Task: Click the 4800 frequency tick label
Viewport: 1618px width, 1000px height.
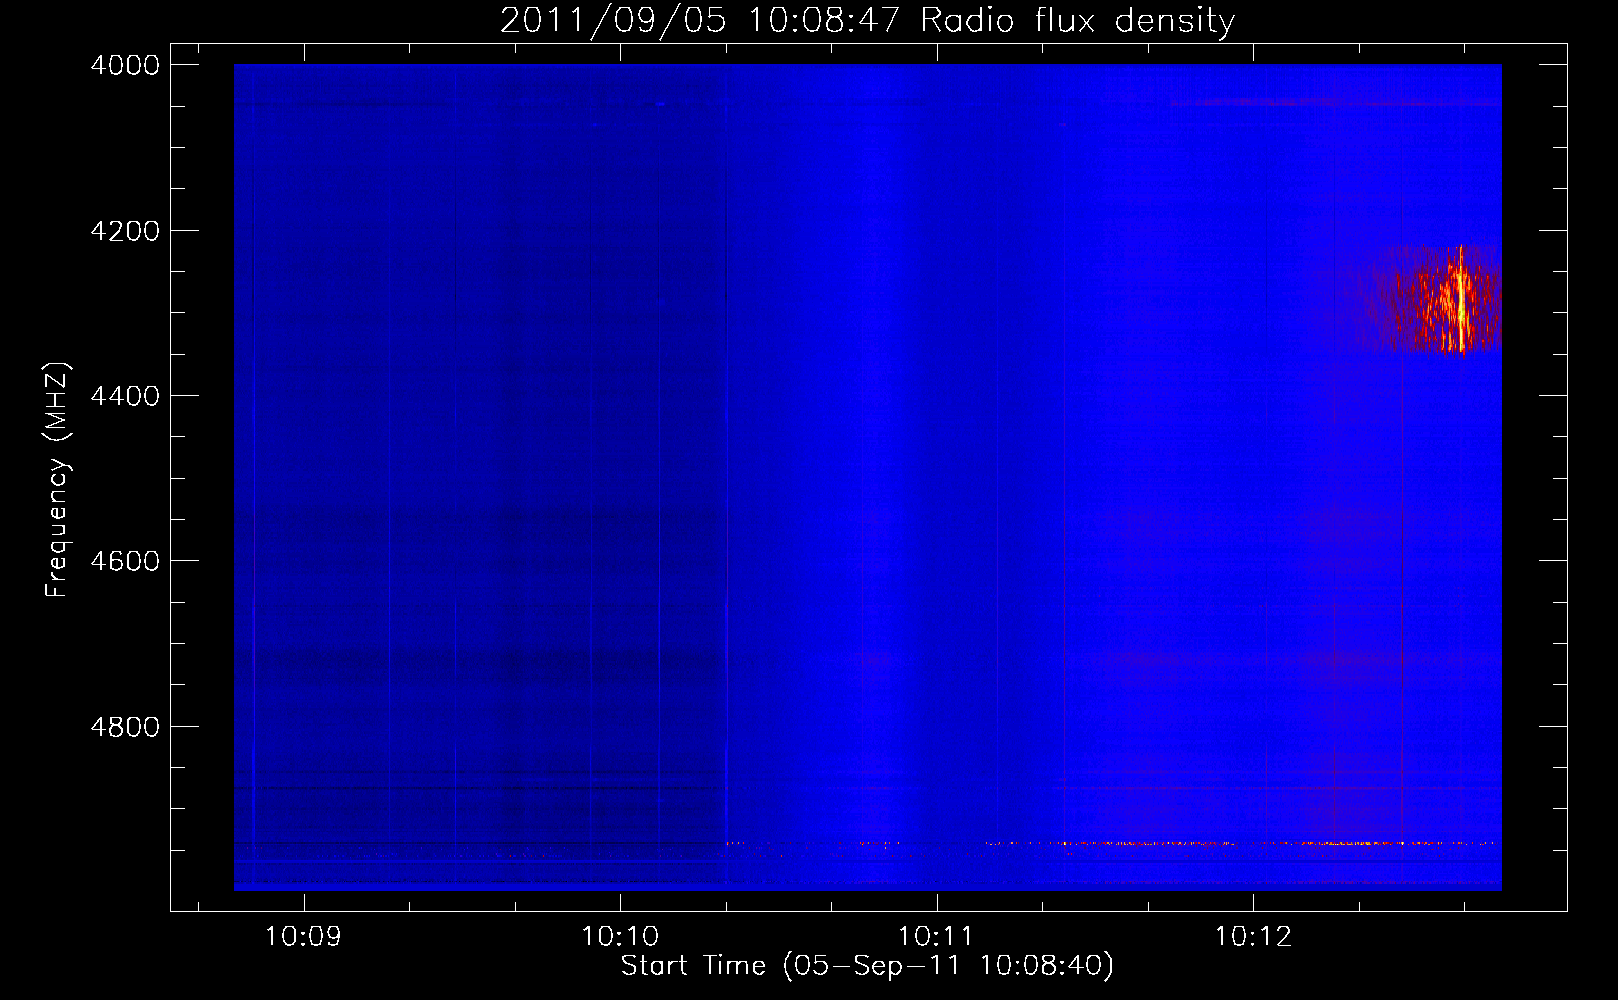Action: [125, 727]
